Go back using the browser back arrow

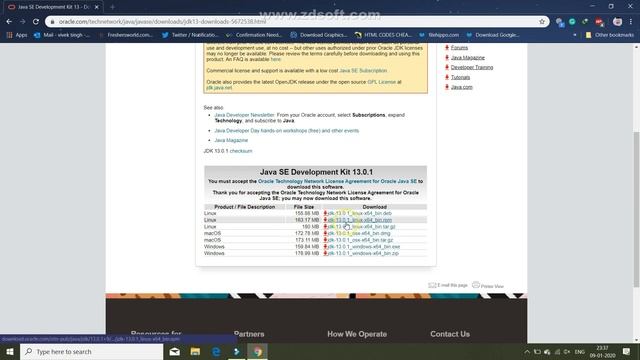click(9, 22)
